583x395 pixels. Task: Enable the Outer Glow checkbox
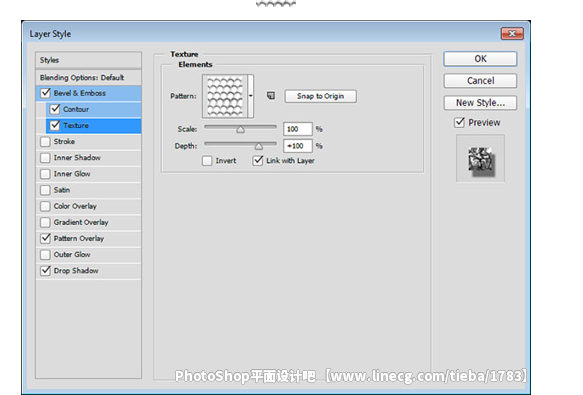tap(45, 254)
